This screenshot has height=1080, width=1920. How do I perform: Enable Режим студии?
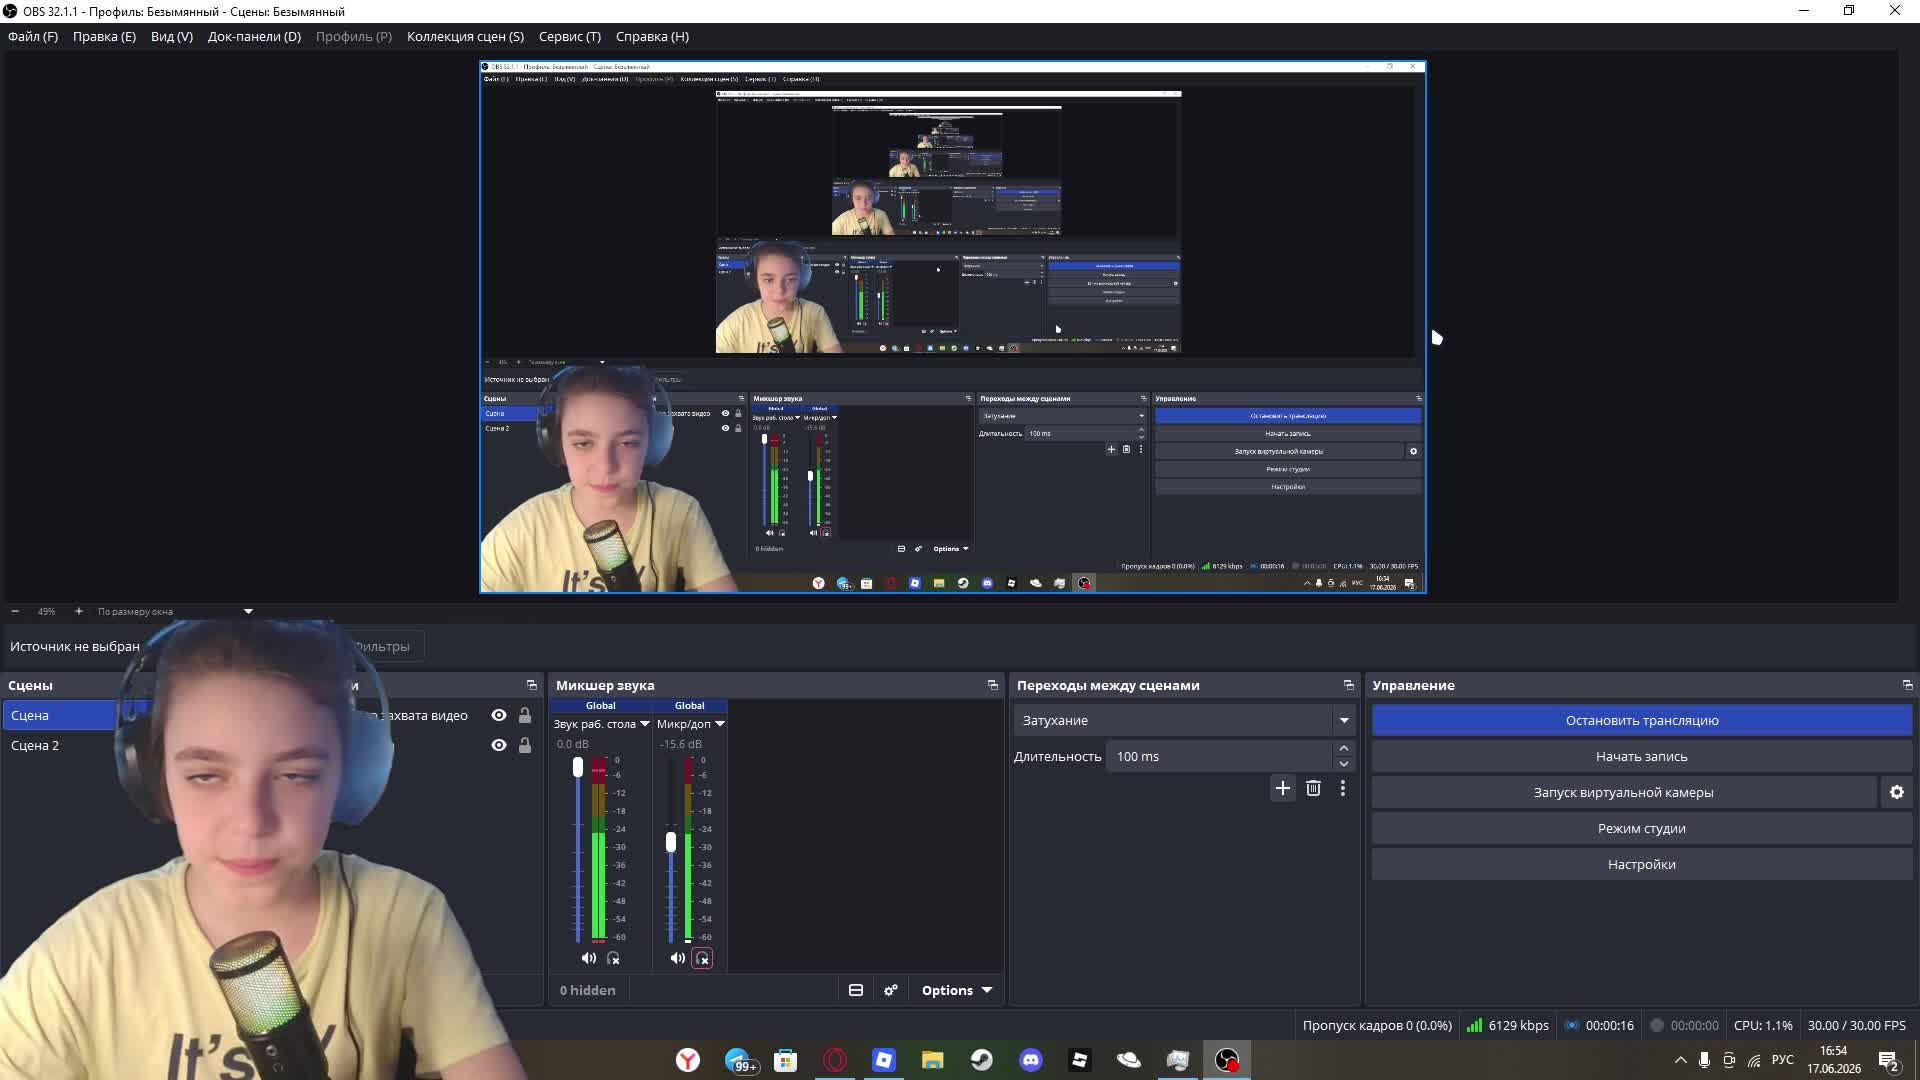click(1642, 828)
